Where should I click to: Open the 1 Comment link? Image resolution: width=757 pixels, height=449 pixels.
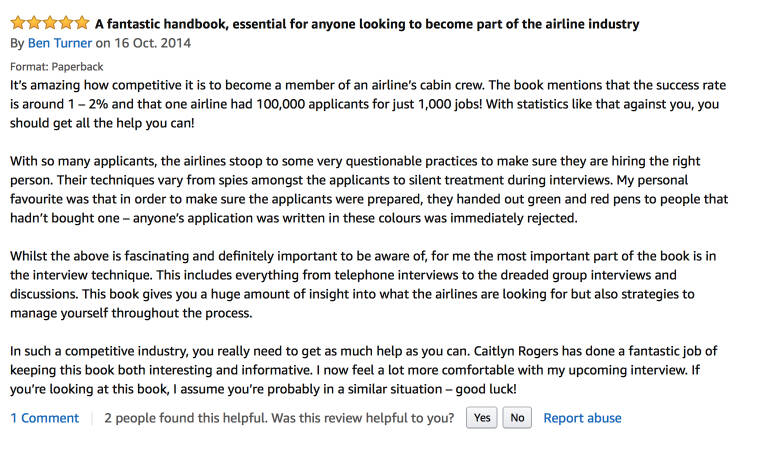click(44, 418)
